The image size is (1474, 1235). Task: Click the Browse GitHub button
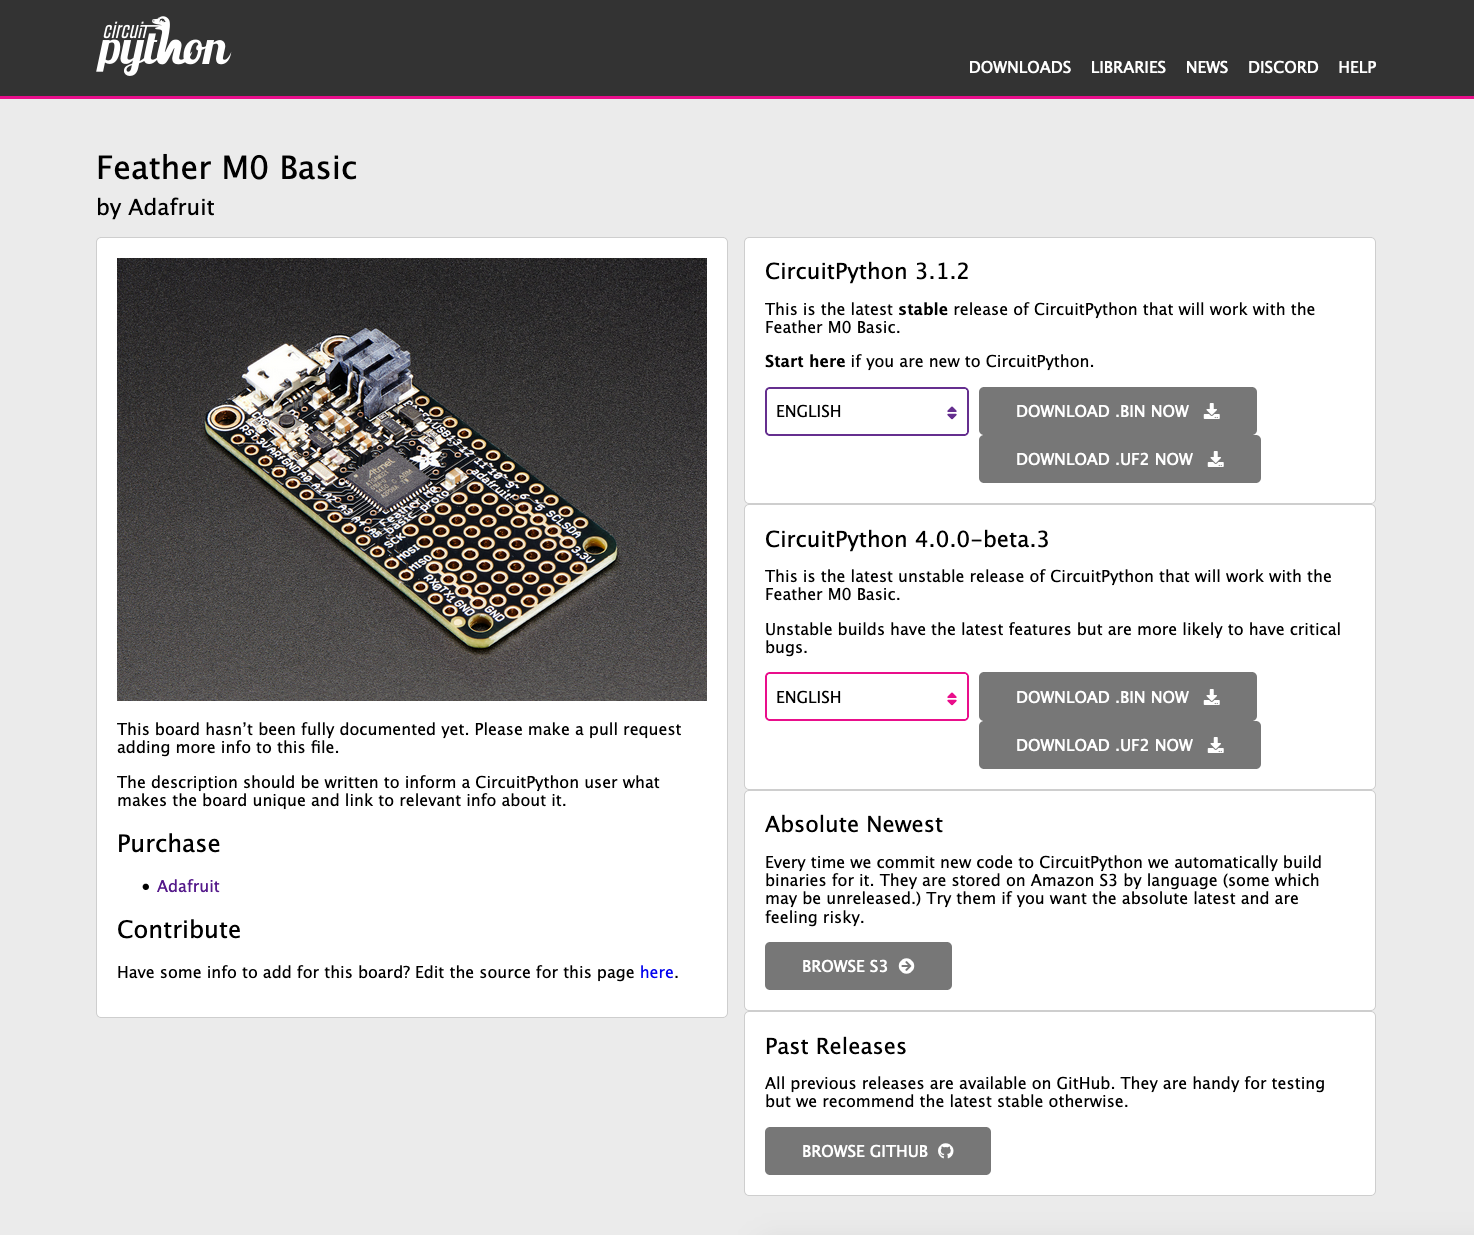[x=877, y=1151]
